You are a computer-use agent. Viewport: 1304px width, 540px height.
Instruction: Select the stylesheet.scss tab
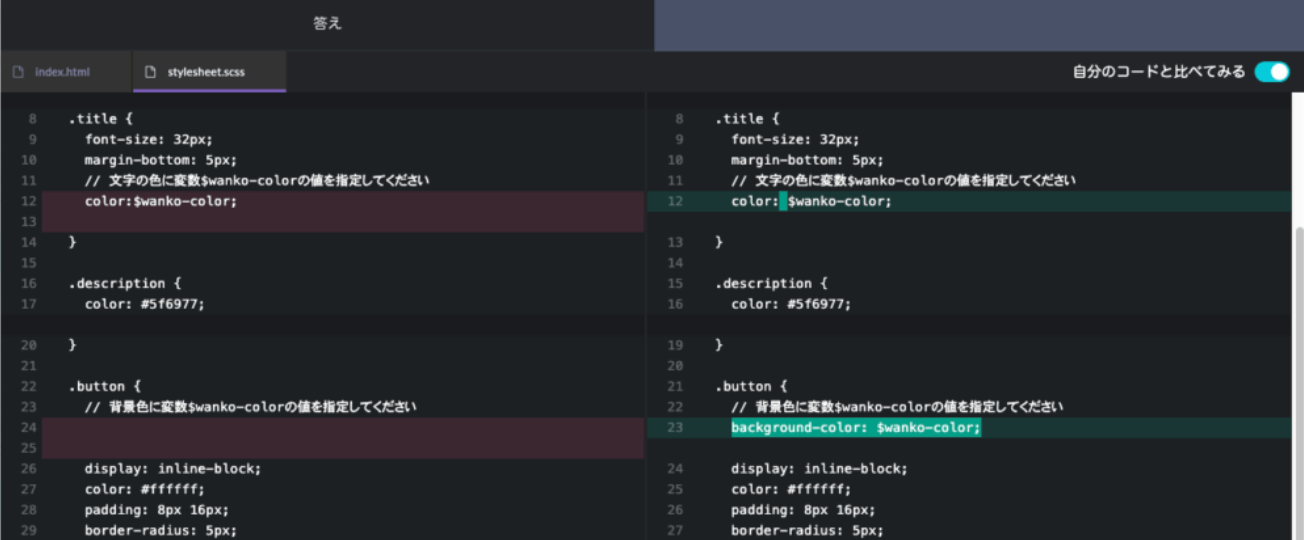click(209, 72)
